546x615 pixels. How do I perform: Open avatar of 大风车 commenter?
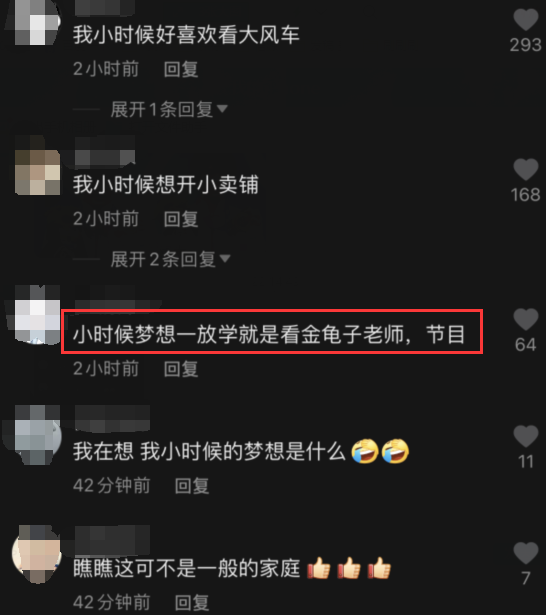[37, 22]
